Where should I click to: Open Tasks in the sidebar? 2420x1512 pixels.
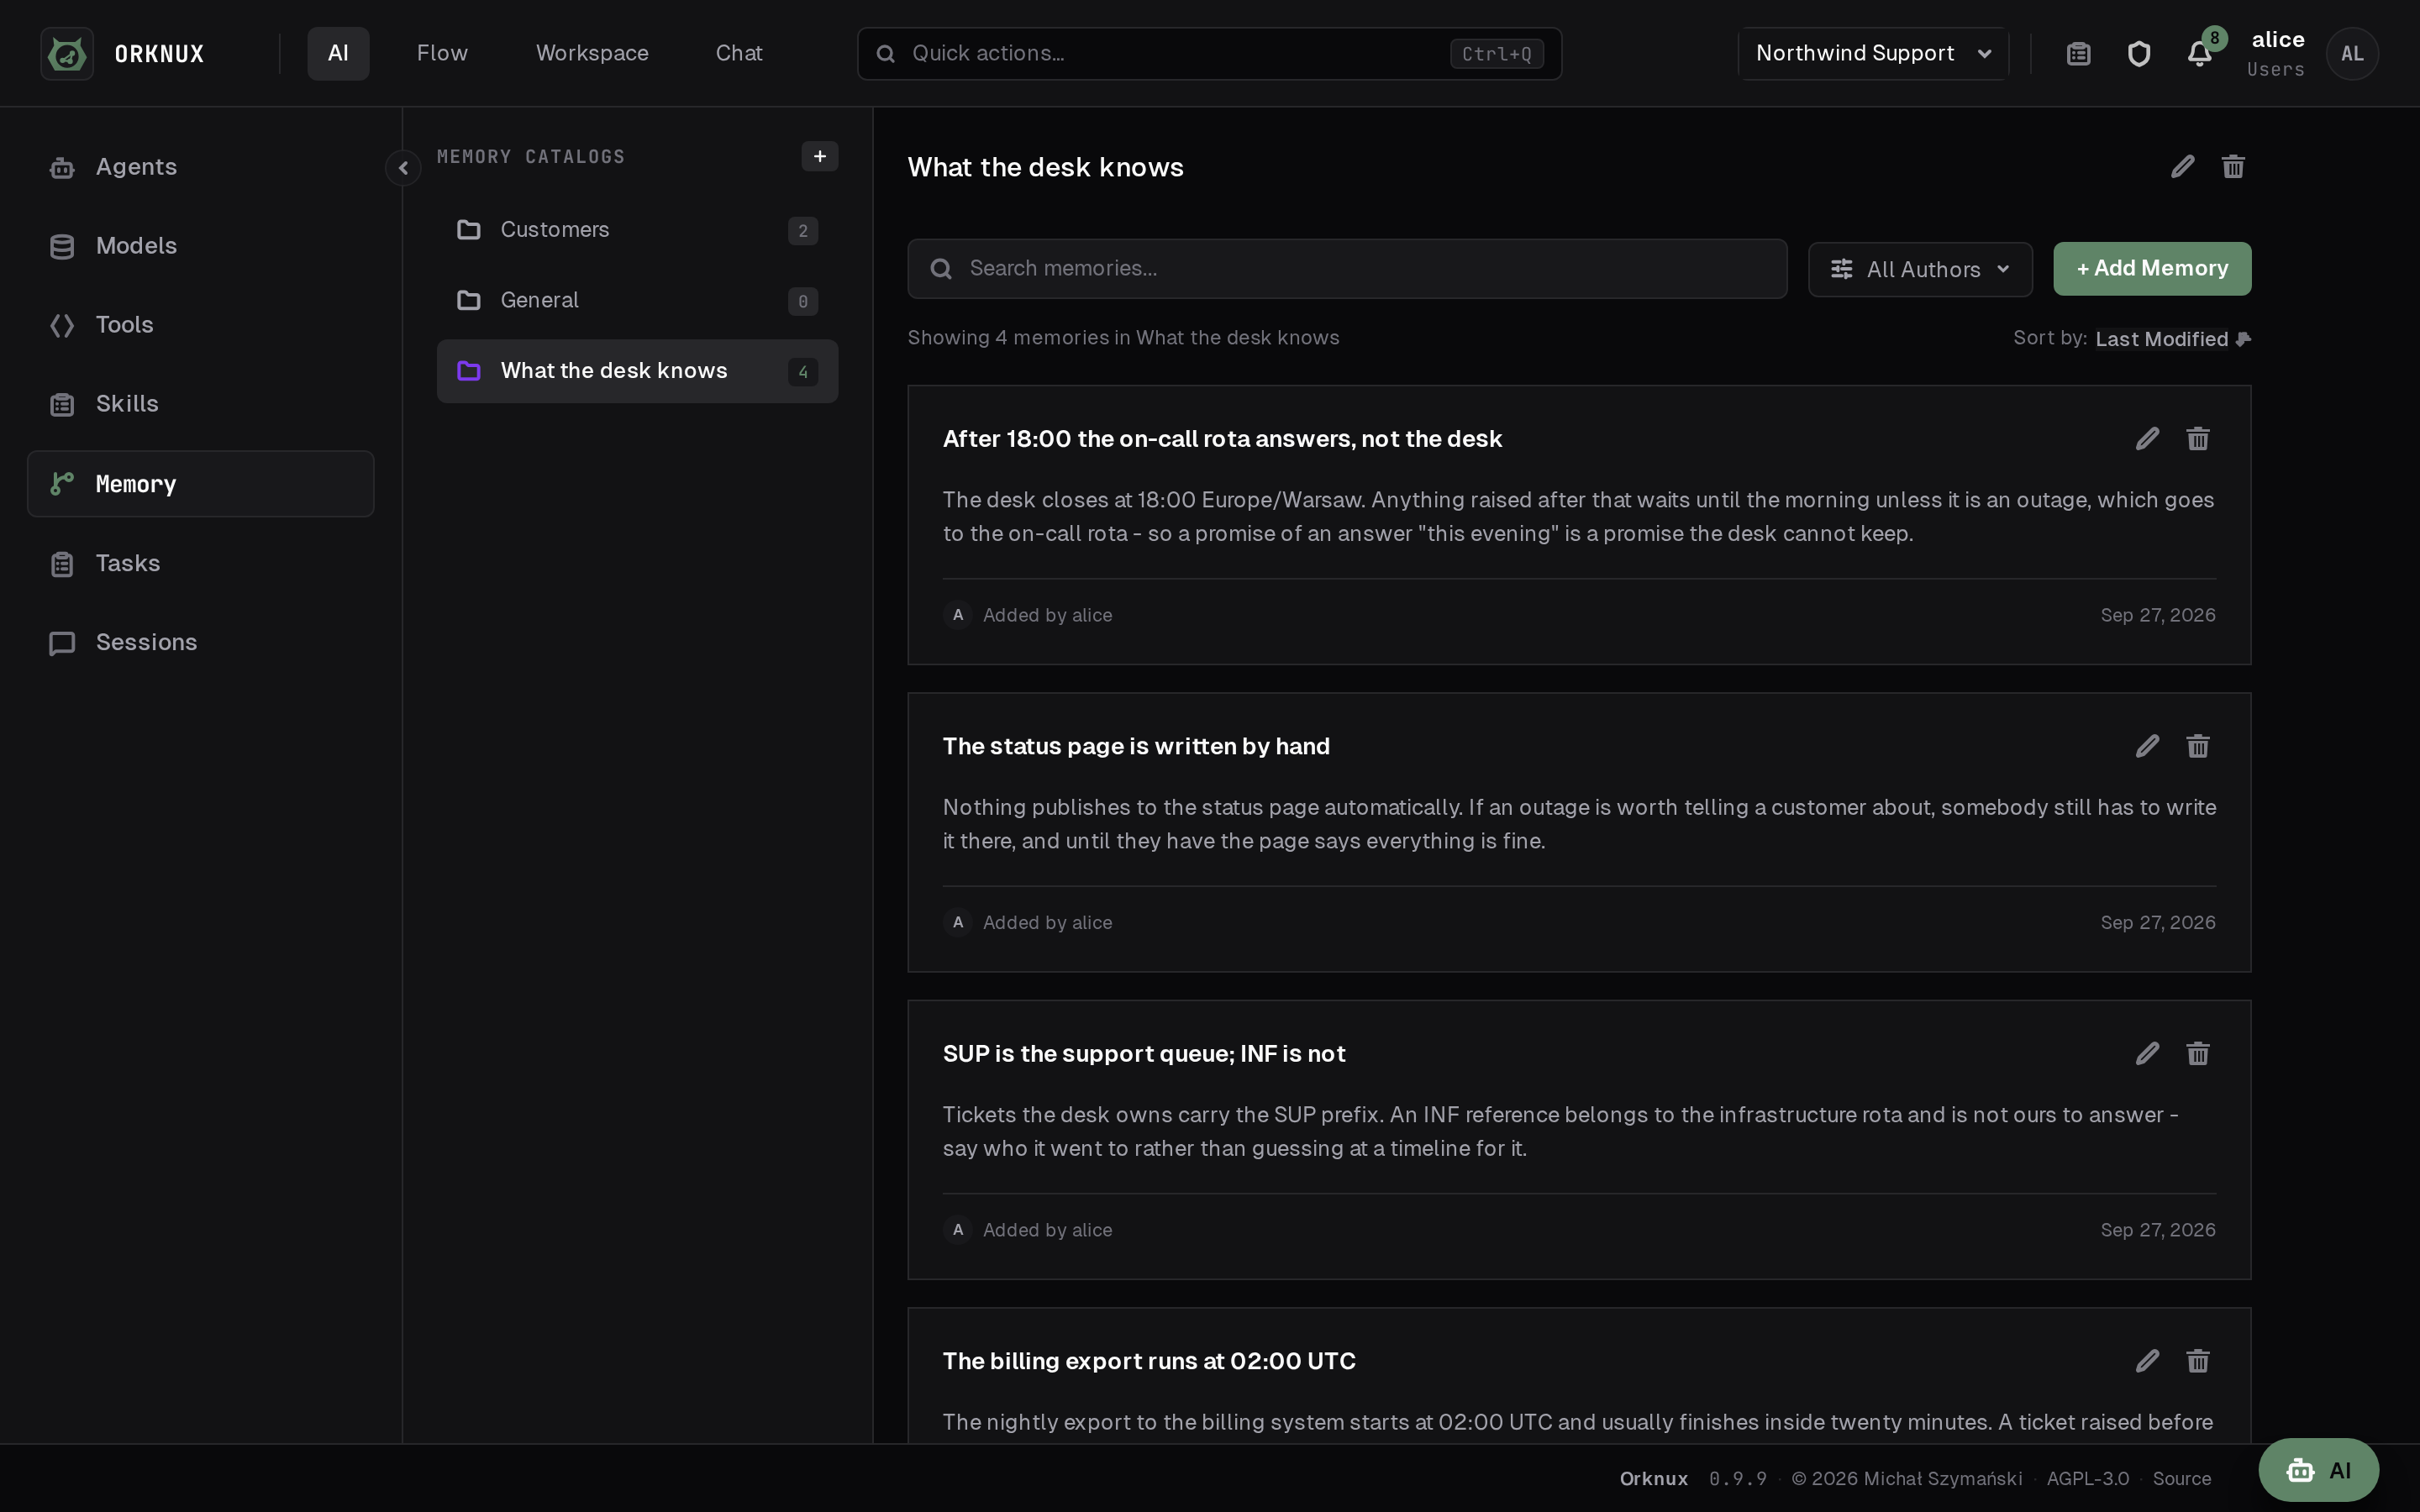tap(200, 564)
